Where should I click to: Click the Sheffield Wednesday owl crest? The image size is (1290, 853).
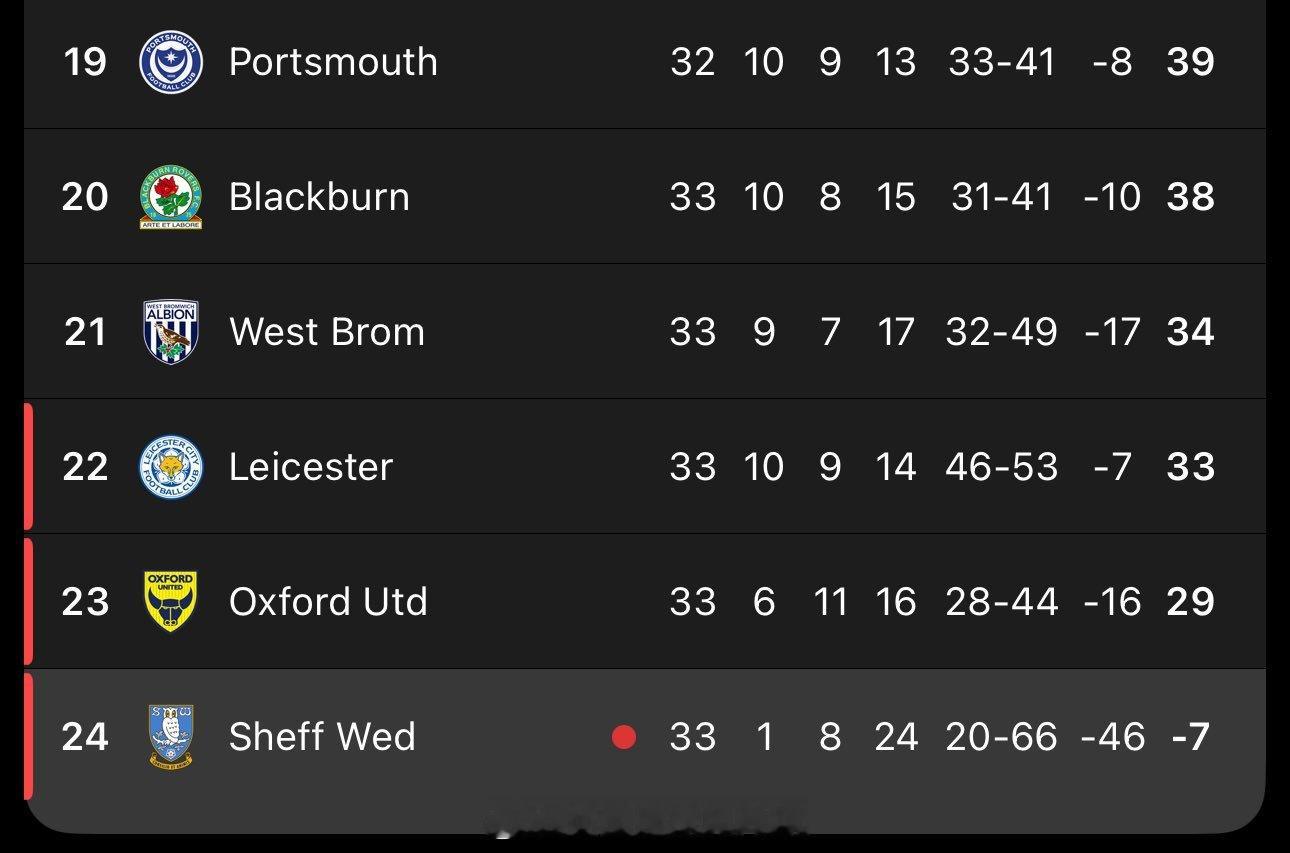171,737
